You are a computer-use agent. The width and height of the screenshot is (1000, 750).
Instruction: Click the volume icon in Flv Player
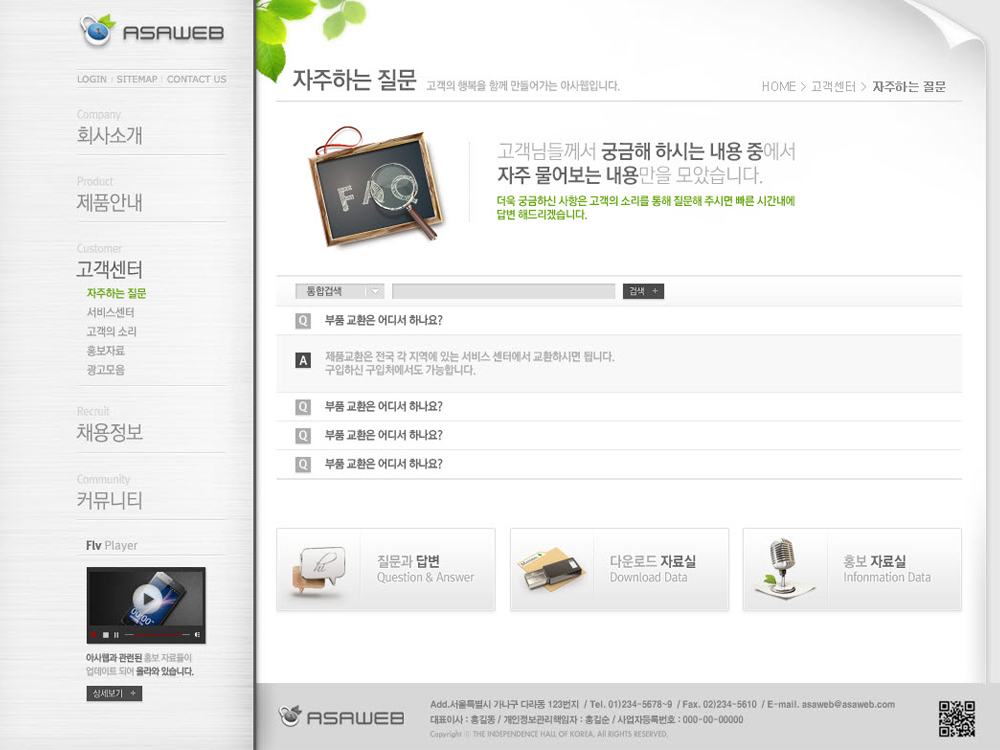197,635
